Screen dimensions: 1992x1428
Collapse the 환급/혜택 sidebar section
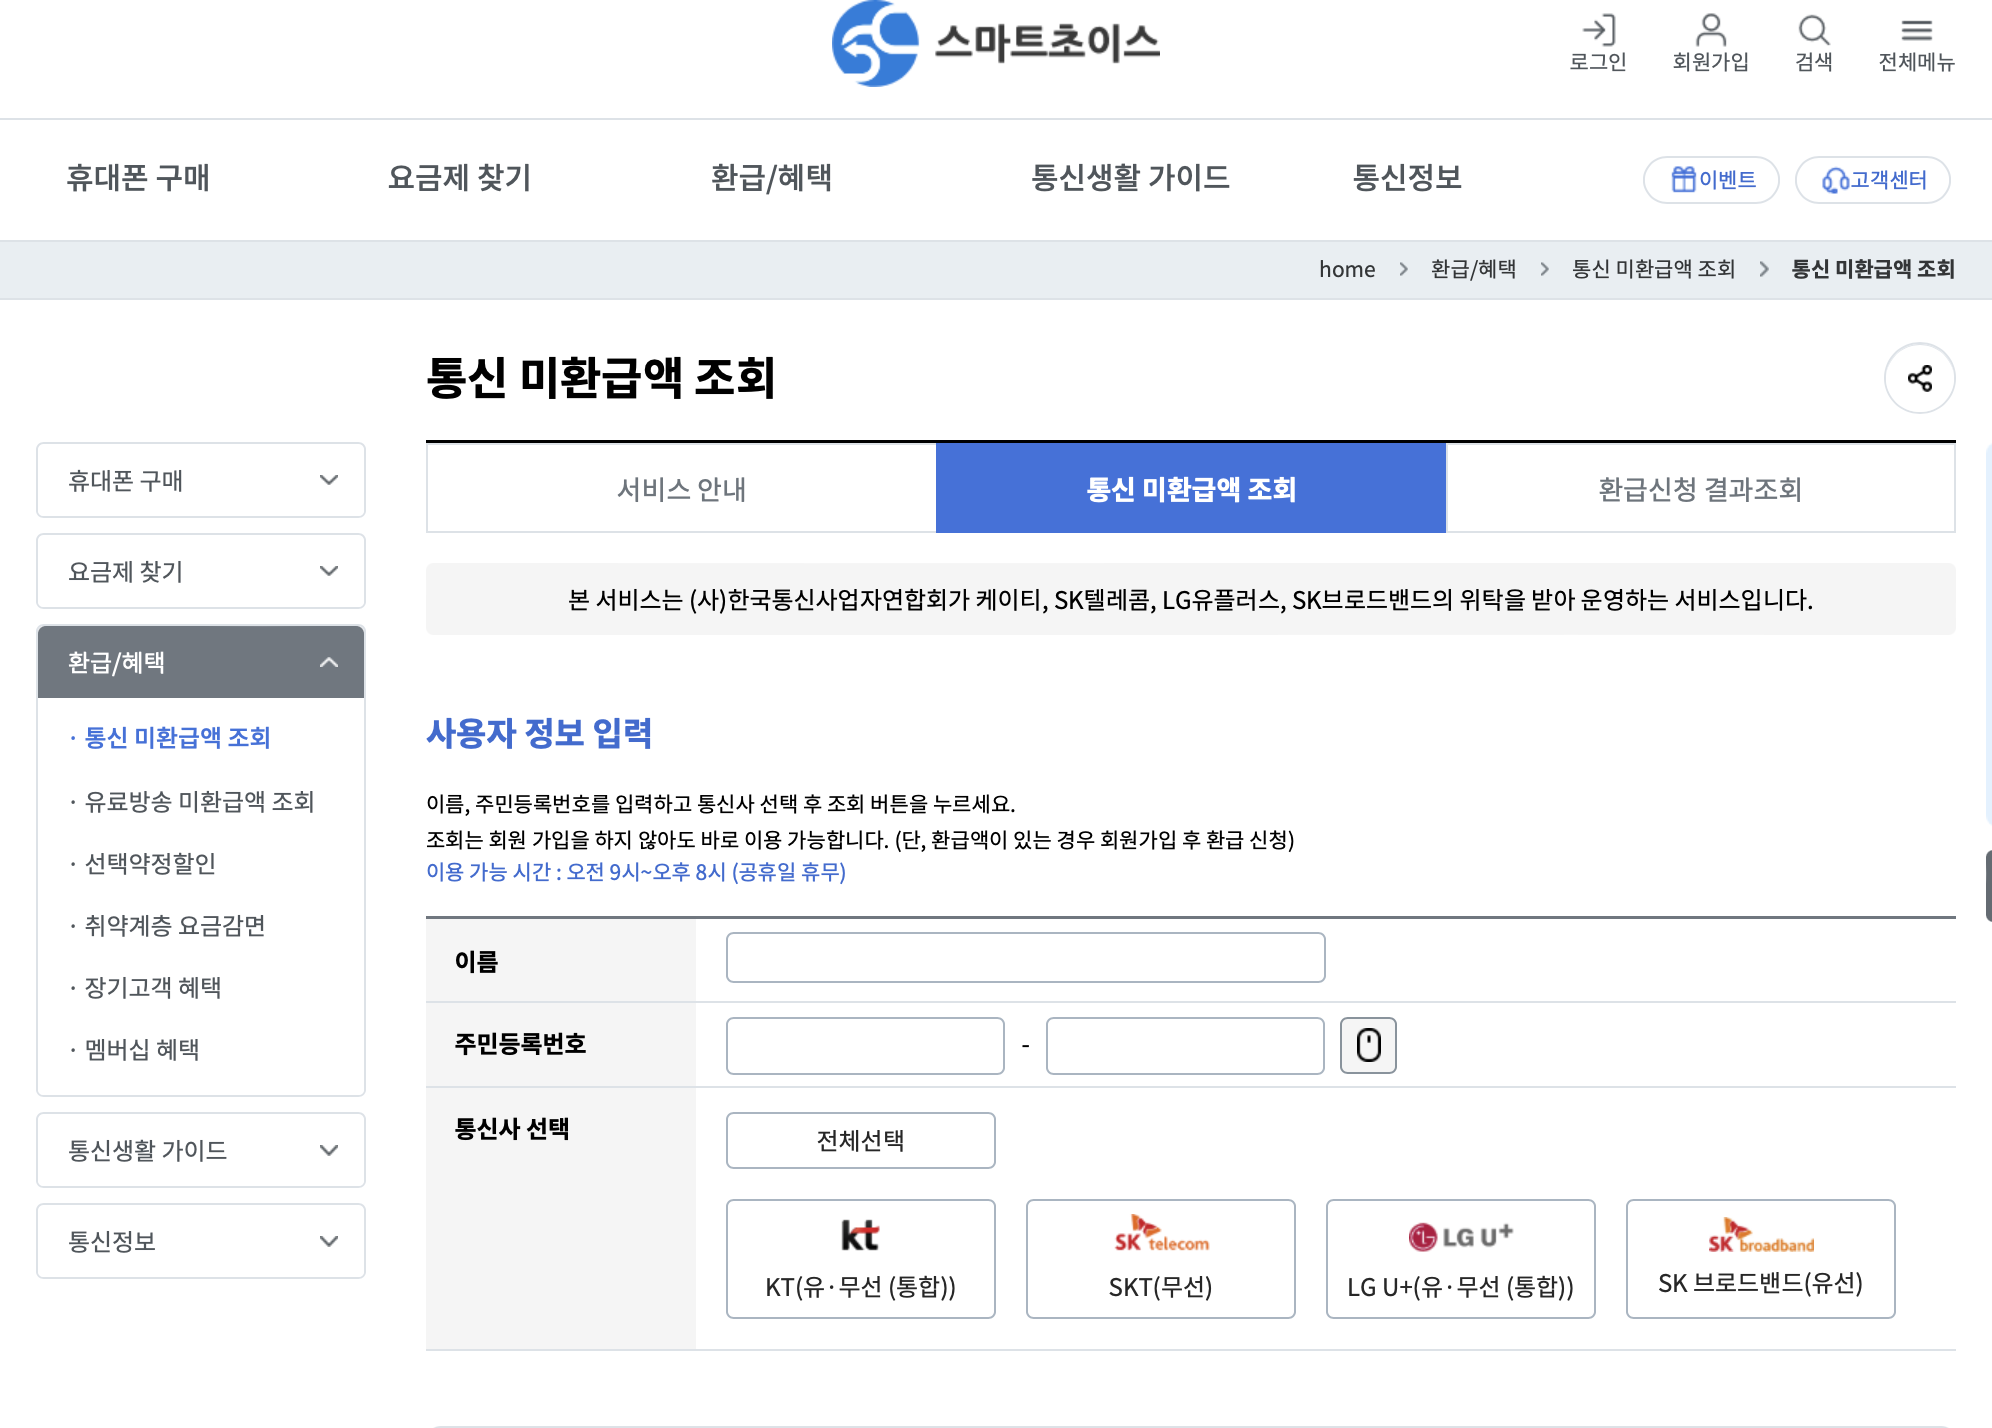[200, 661]
